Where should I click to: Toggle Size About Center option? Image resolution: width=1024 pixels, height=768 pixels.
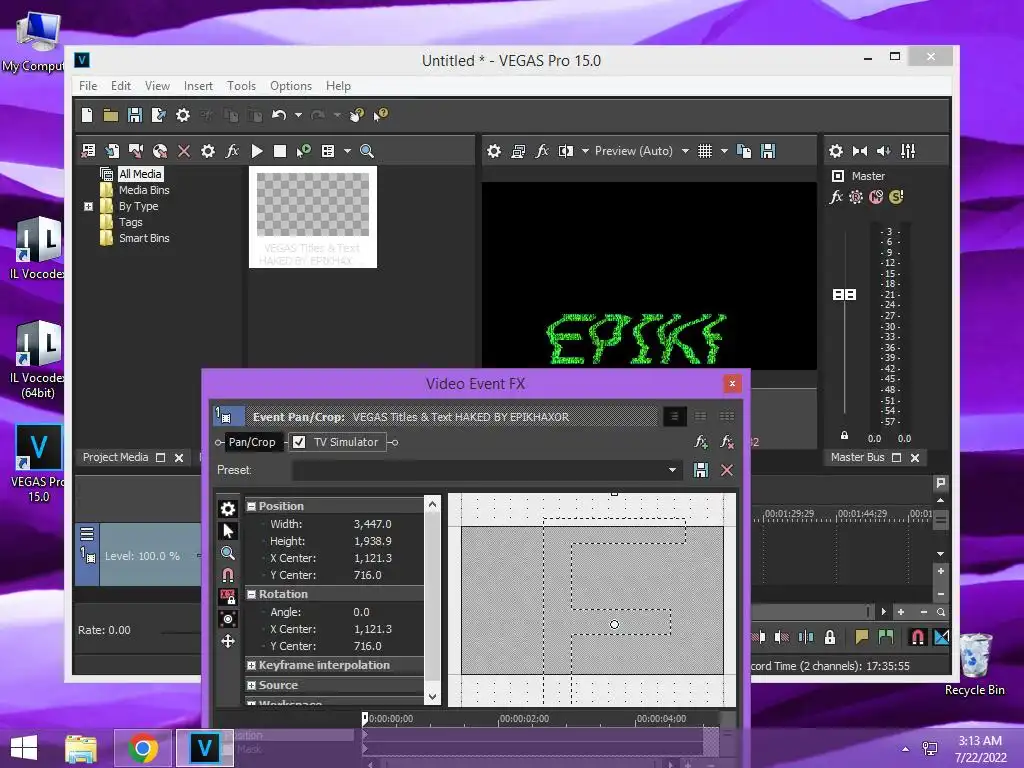[x=228, y=619]
